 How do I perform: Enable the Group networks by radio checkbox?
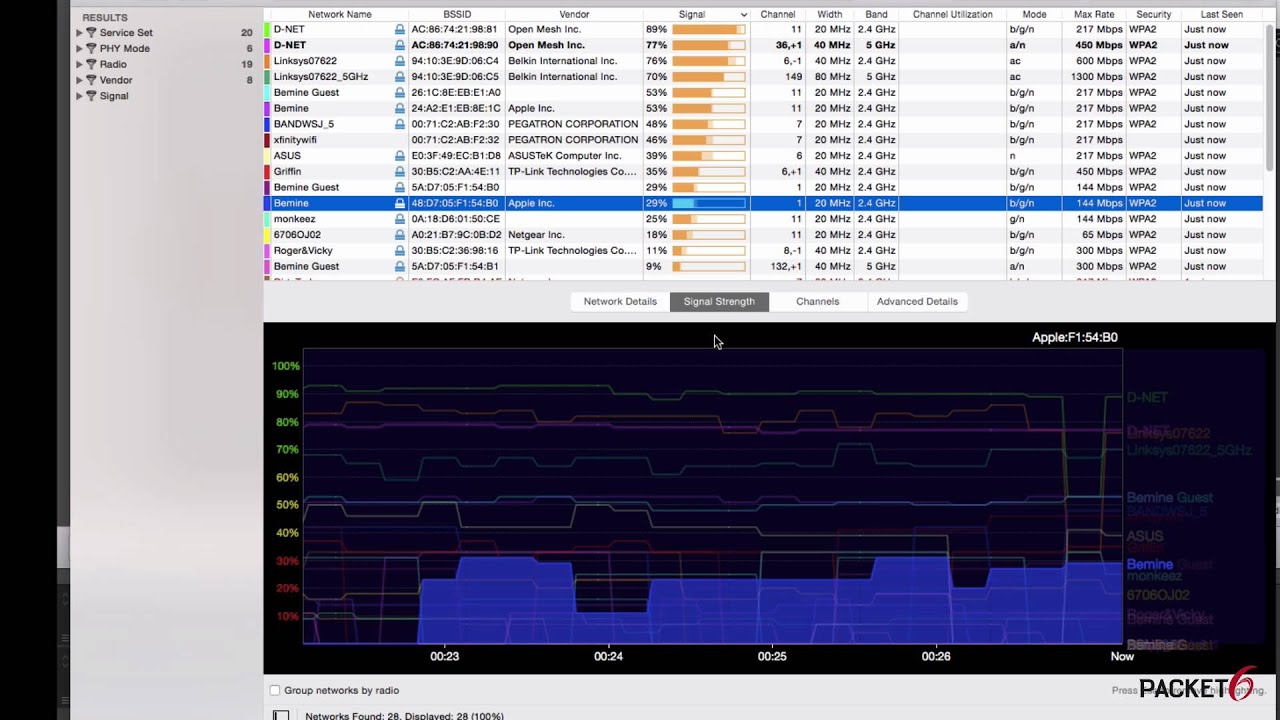pos(275,690)
